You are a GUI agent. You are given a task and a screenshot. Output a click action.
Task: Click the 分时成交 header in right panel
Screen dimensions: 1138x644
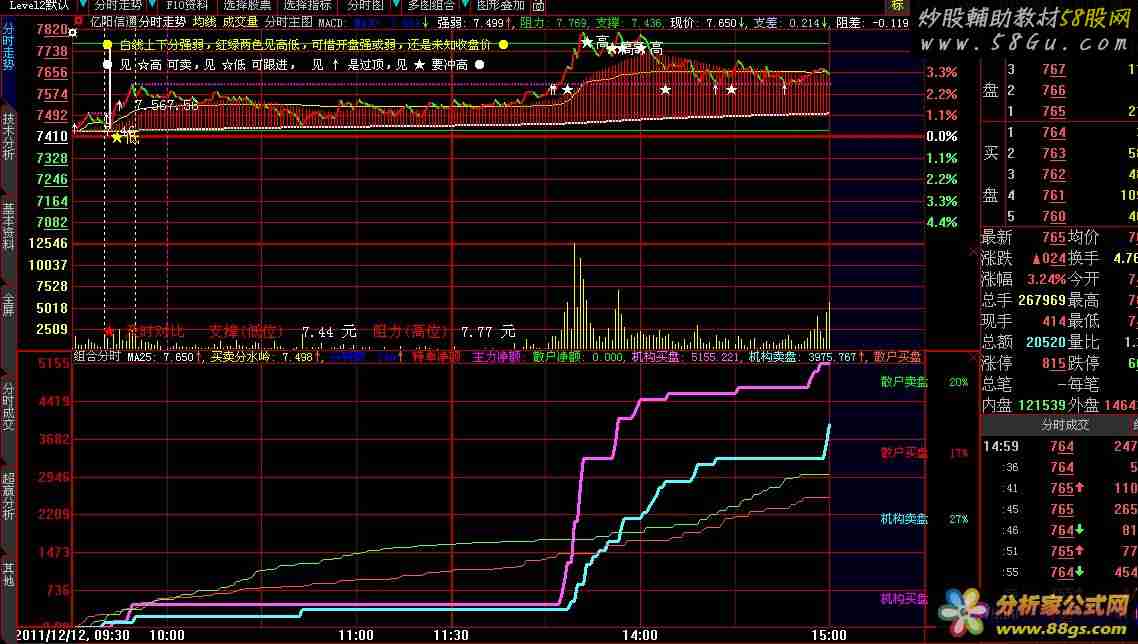(x=1066, y=425)
